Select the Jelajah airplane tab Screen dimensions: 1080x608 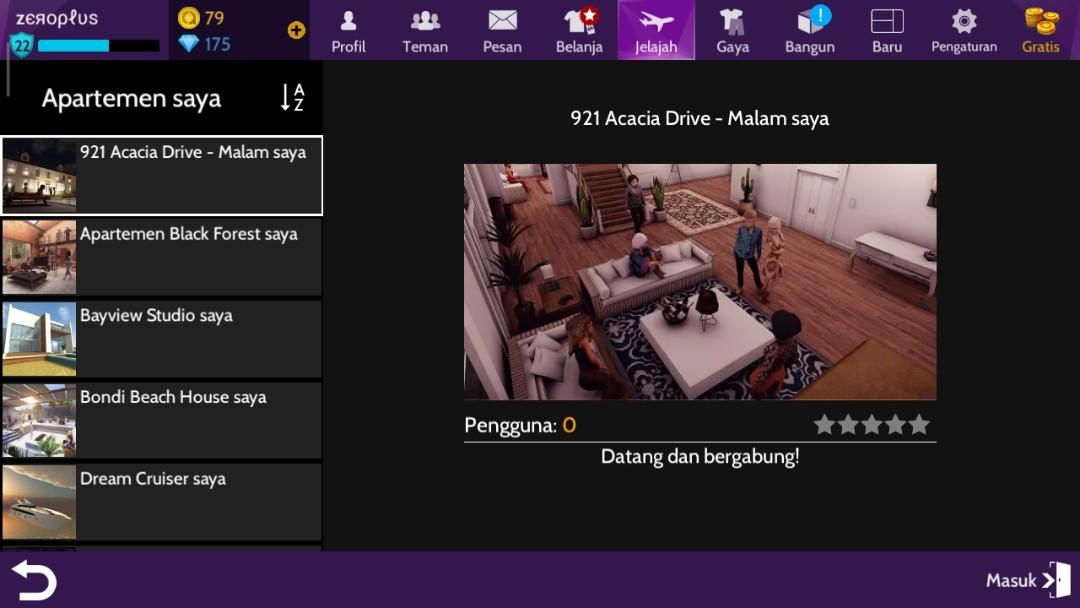click(656, 30)
